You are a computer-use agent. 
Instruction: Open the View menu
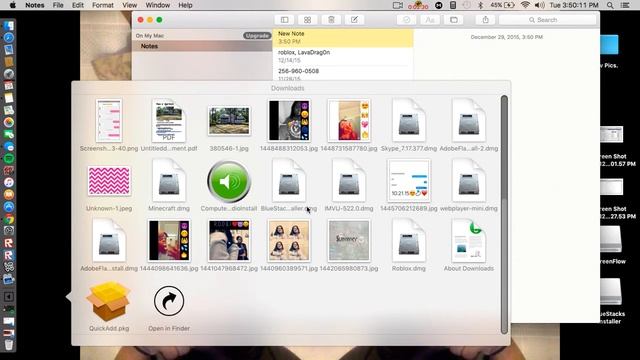[130, 5]
